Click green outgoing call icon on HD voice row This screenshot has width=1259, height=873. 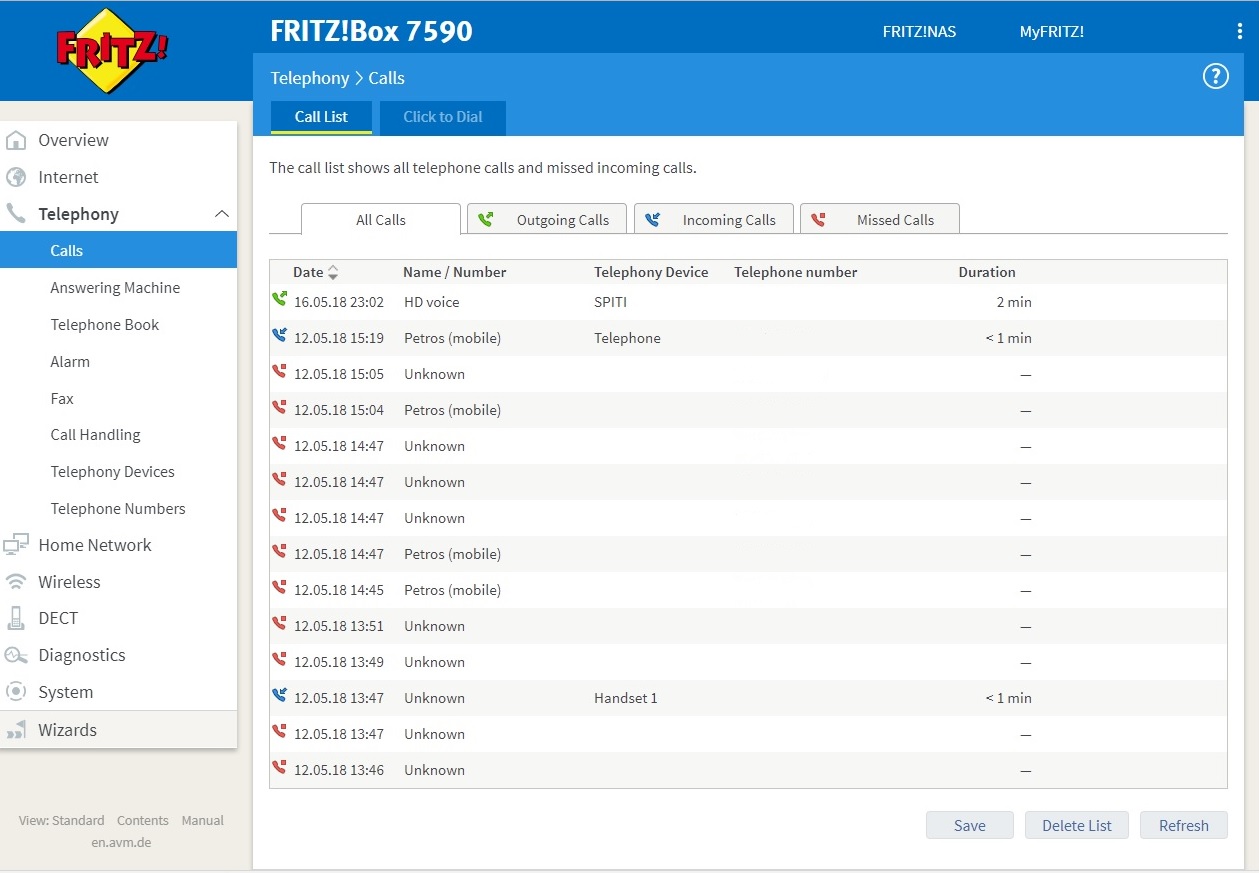279,299
